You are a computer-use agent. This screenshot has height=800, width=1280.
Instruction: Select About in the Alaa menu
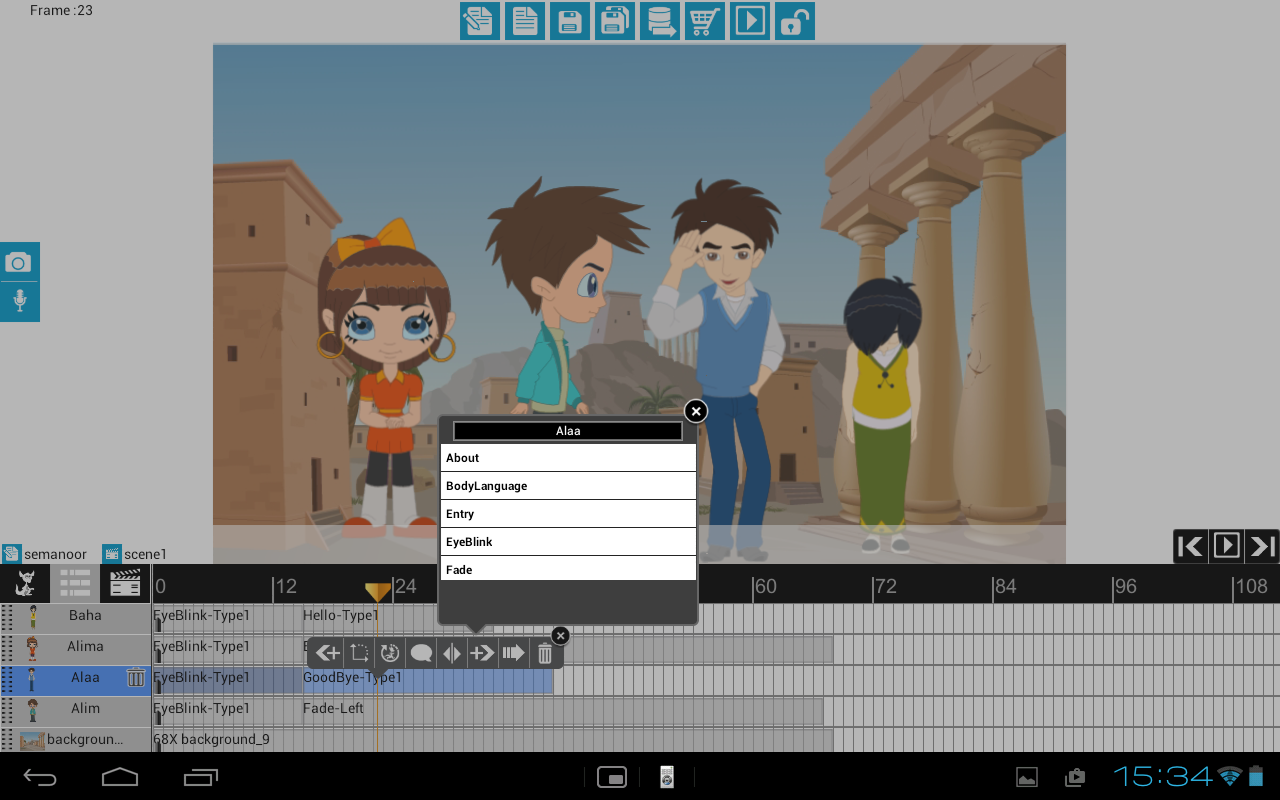(568, 458)
